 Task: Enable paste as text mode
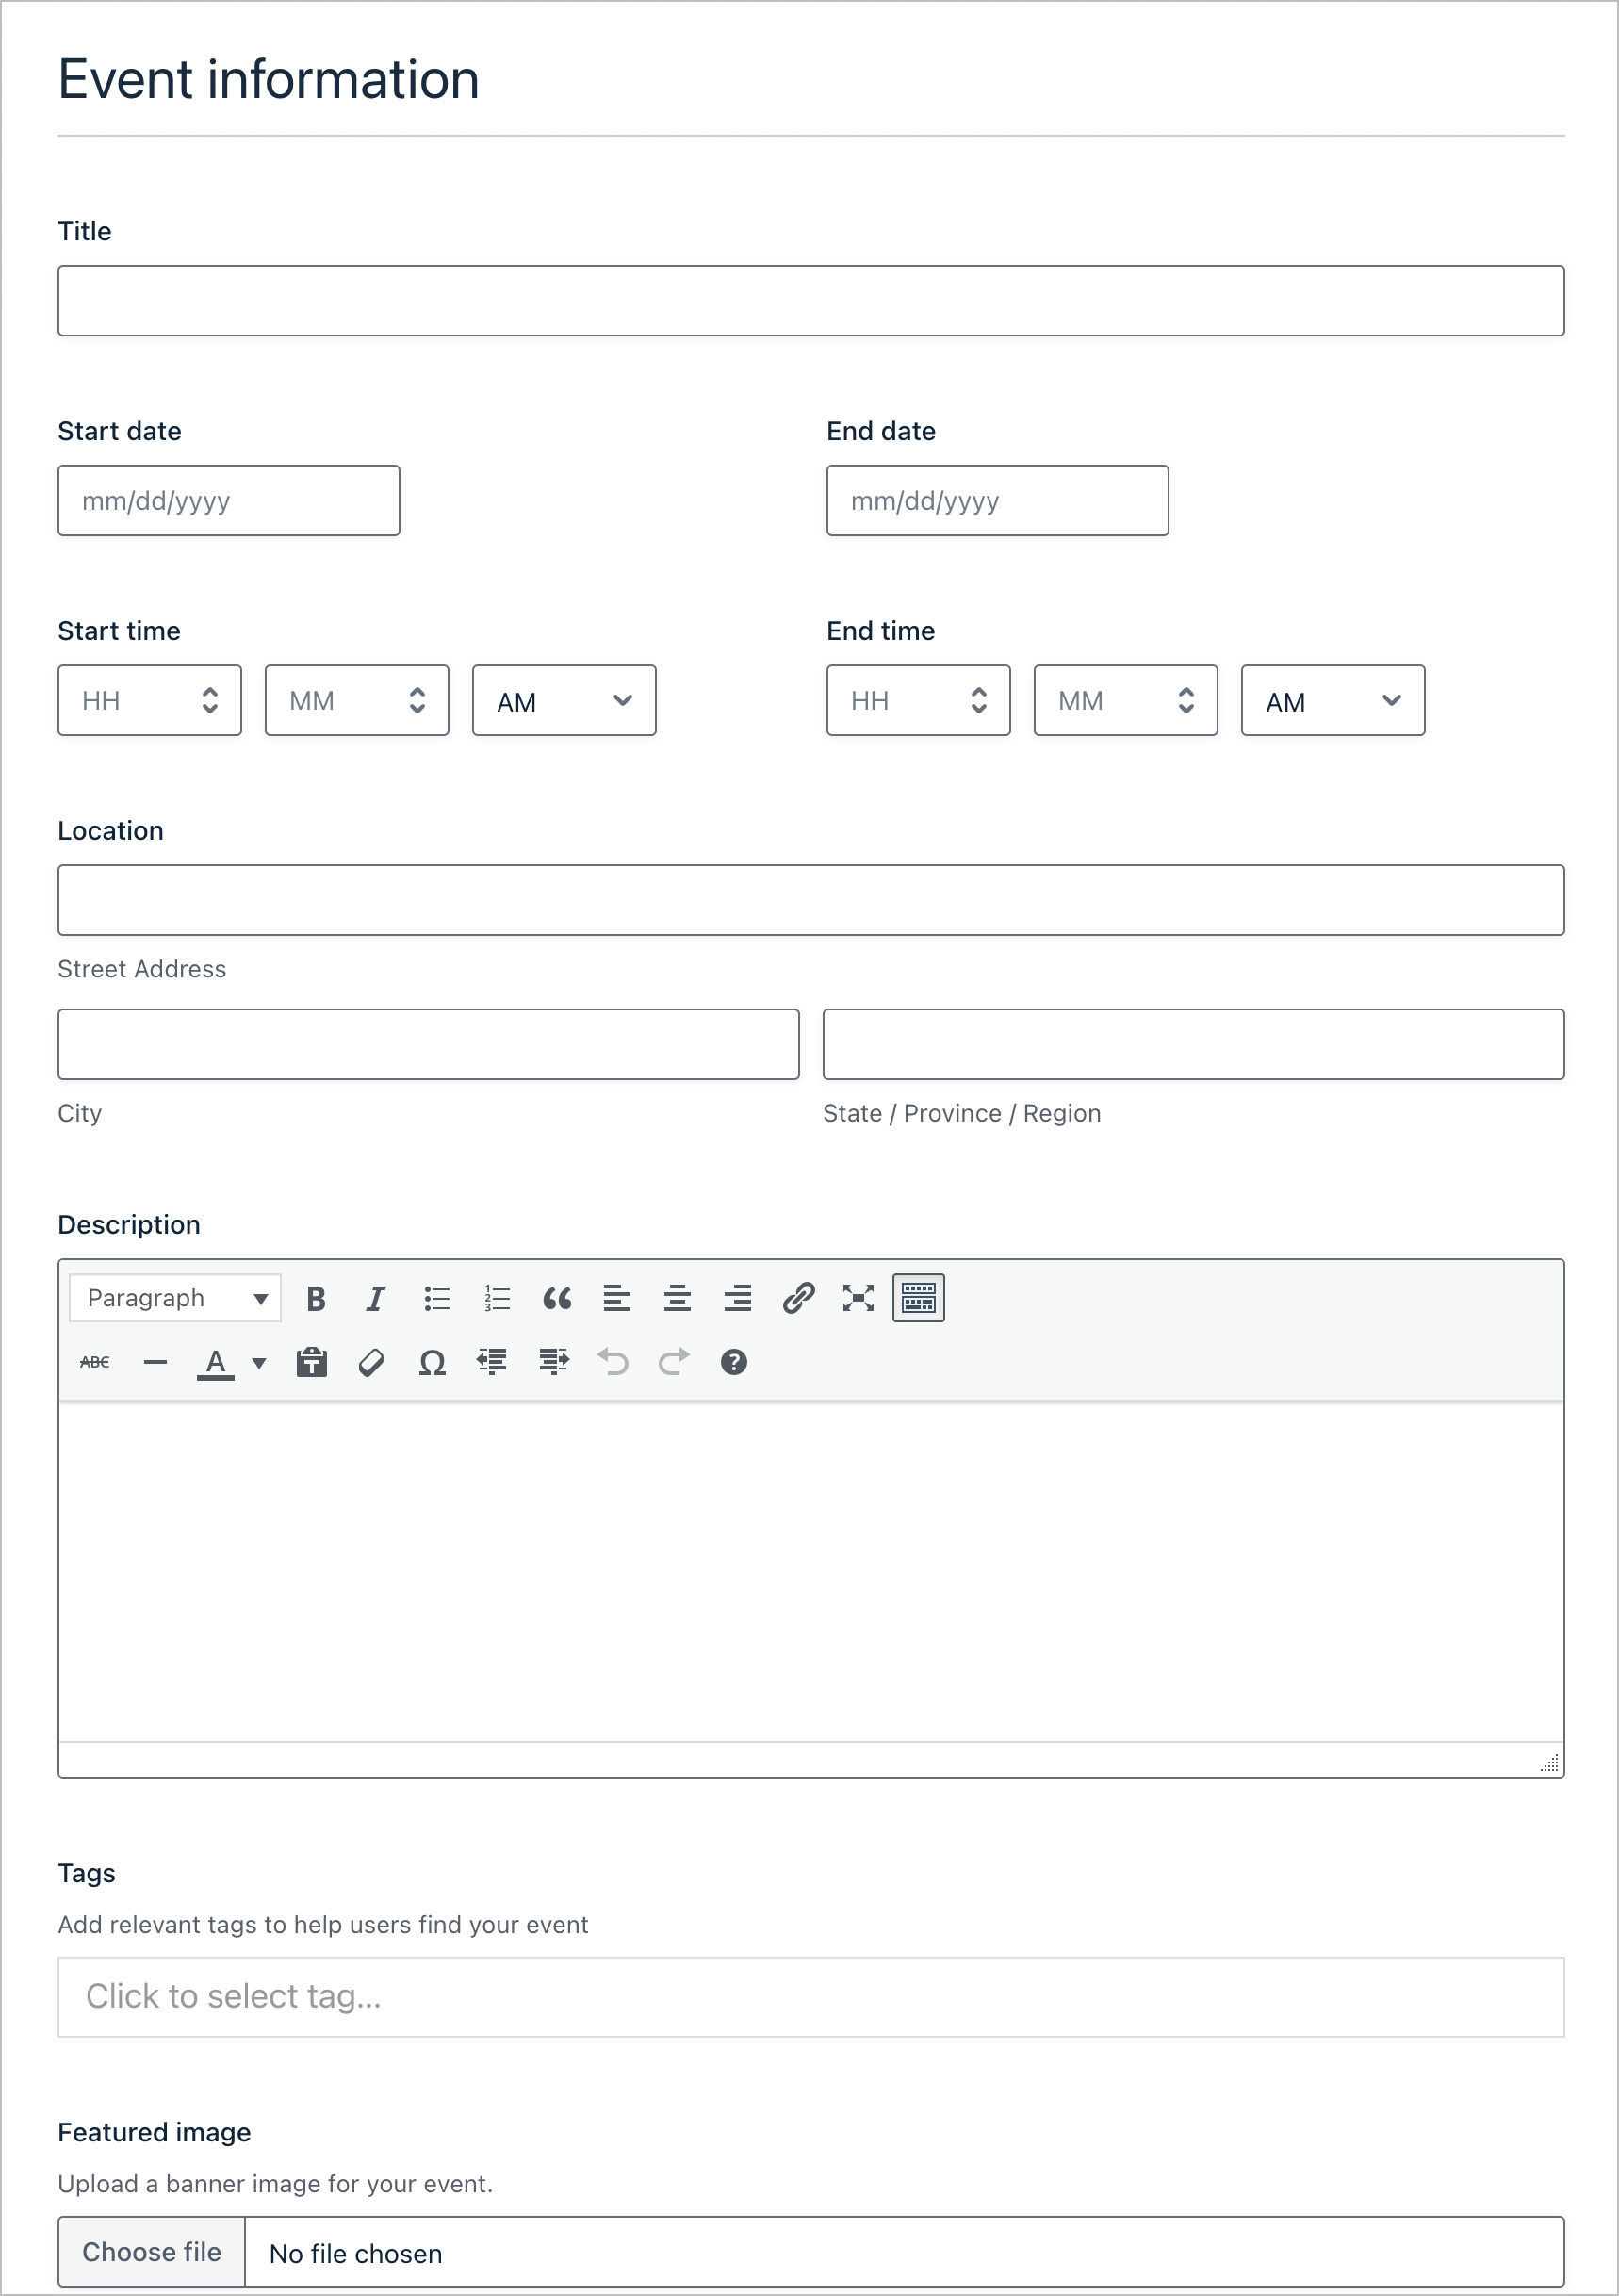(x=312, y=1362)
